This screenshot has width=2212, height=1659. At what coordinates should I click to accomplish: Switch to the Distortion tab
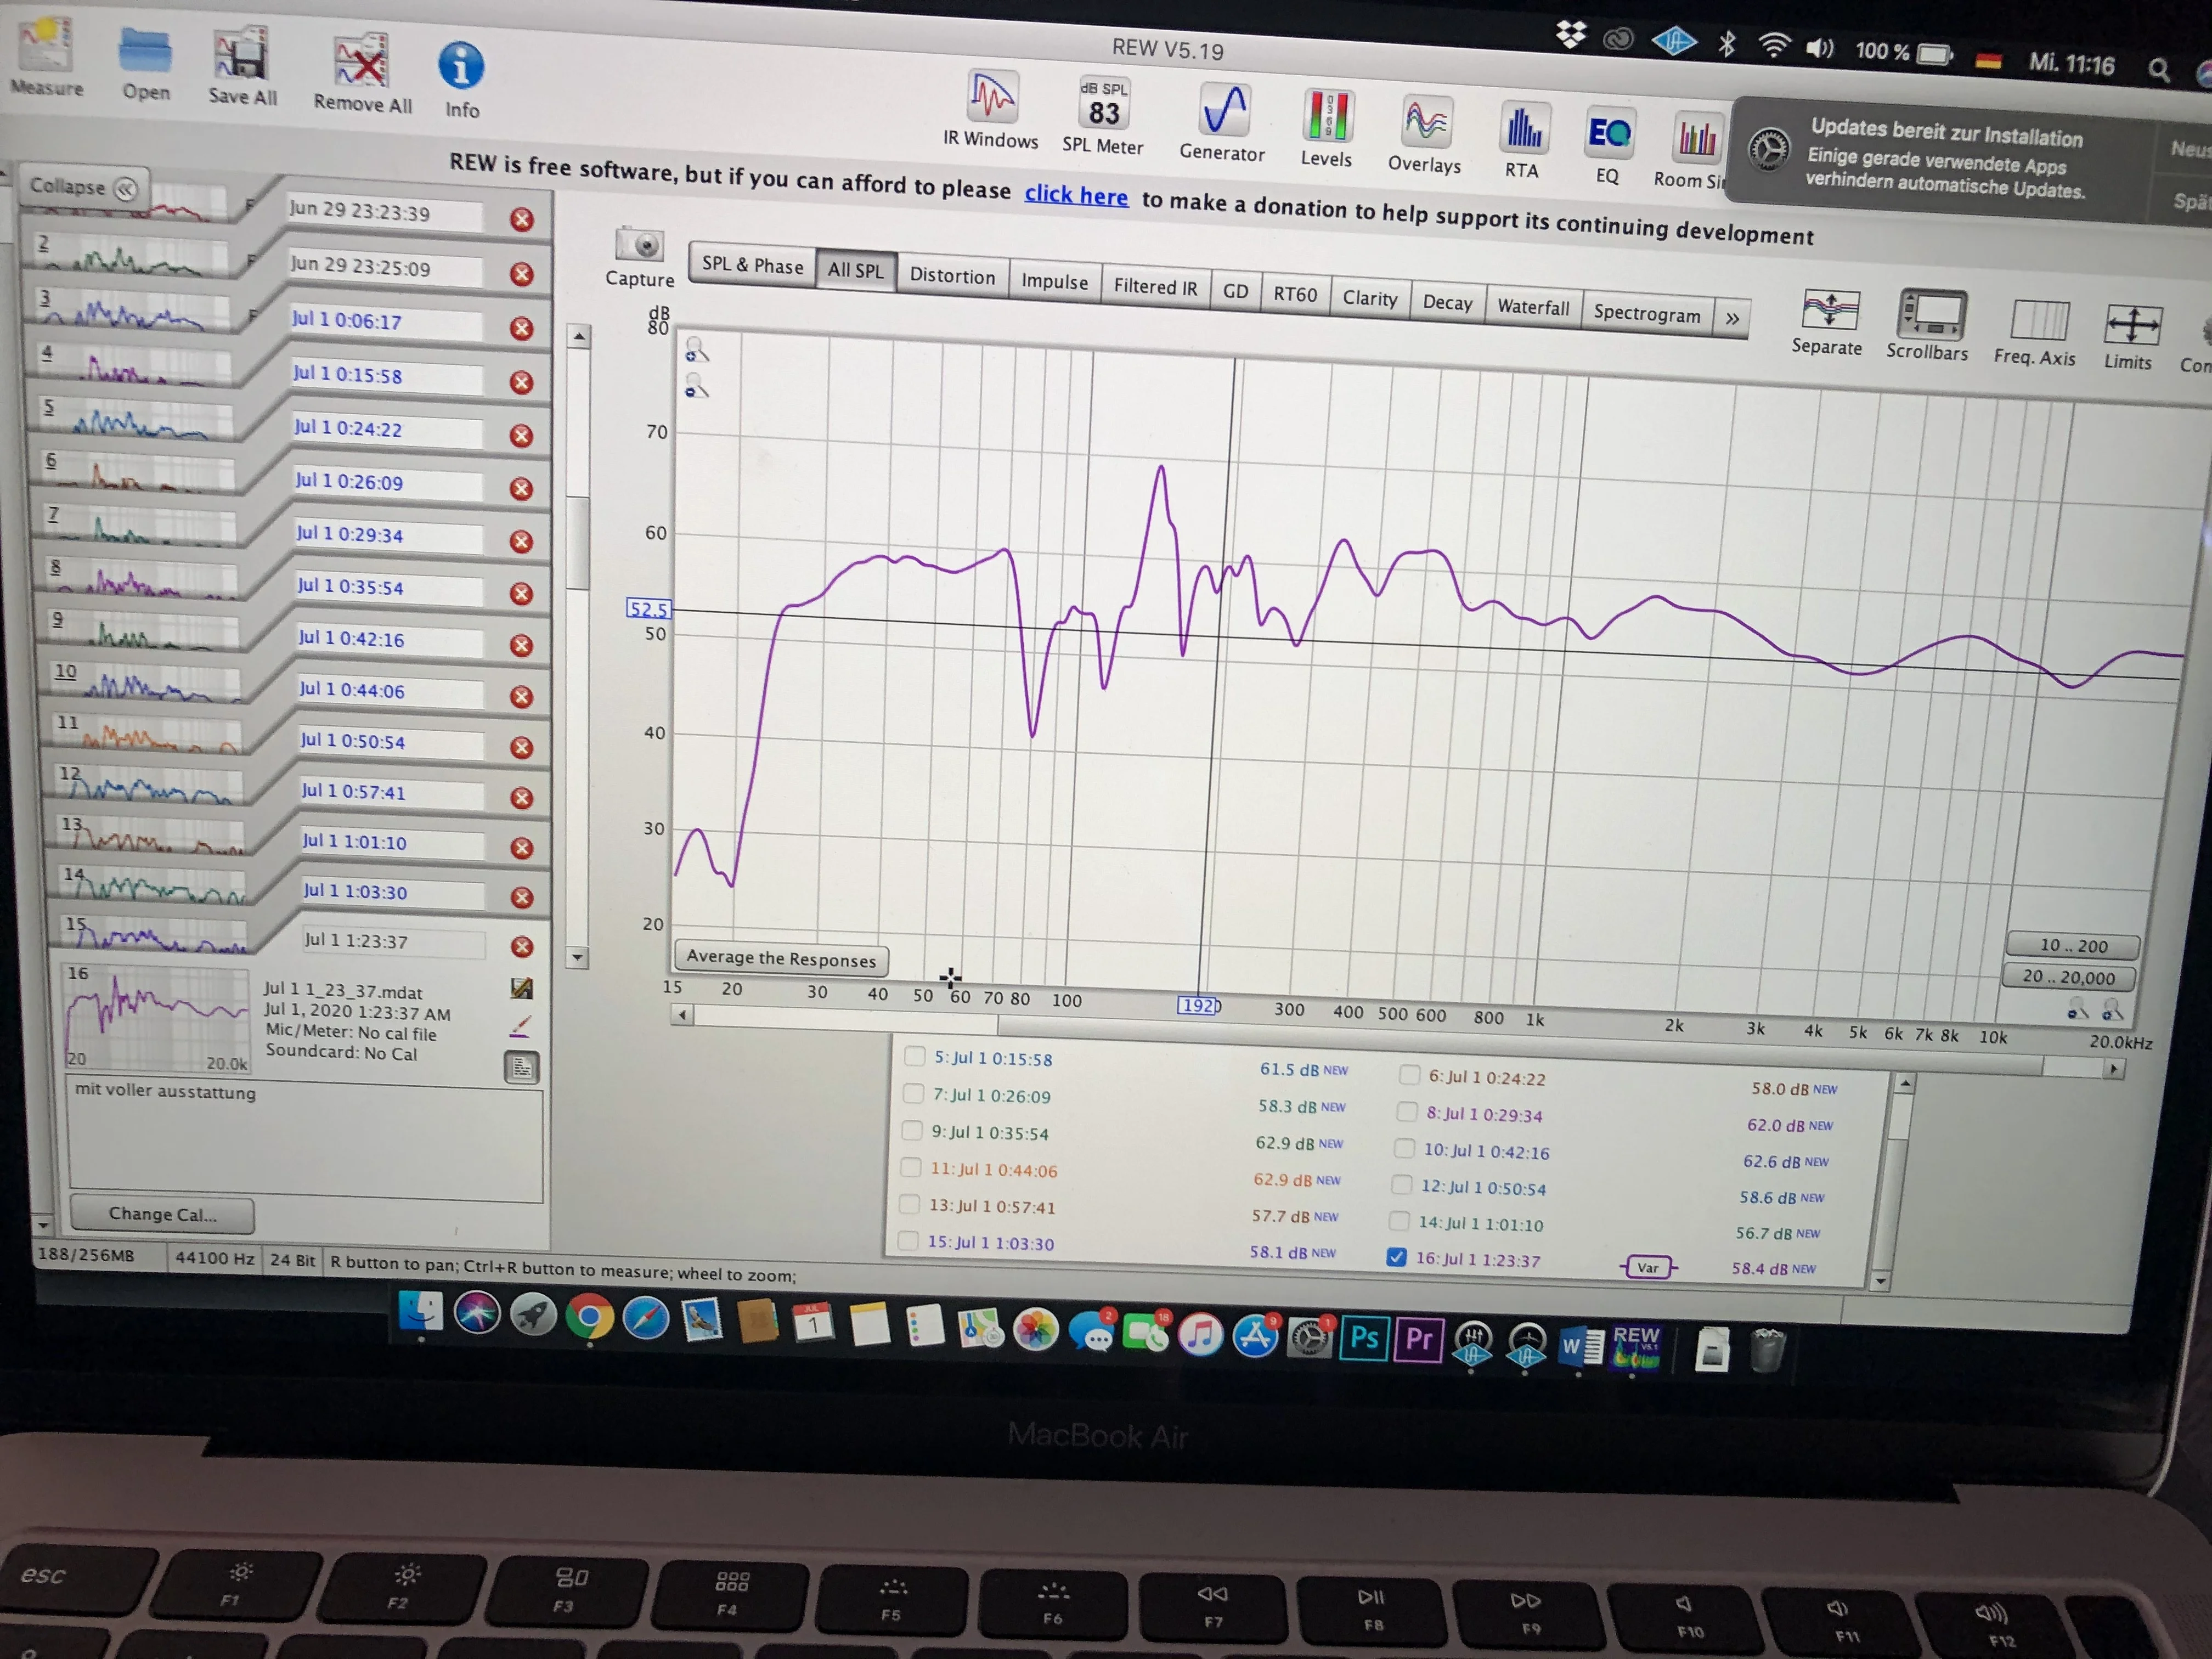[952, 276]
